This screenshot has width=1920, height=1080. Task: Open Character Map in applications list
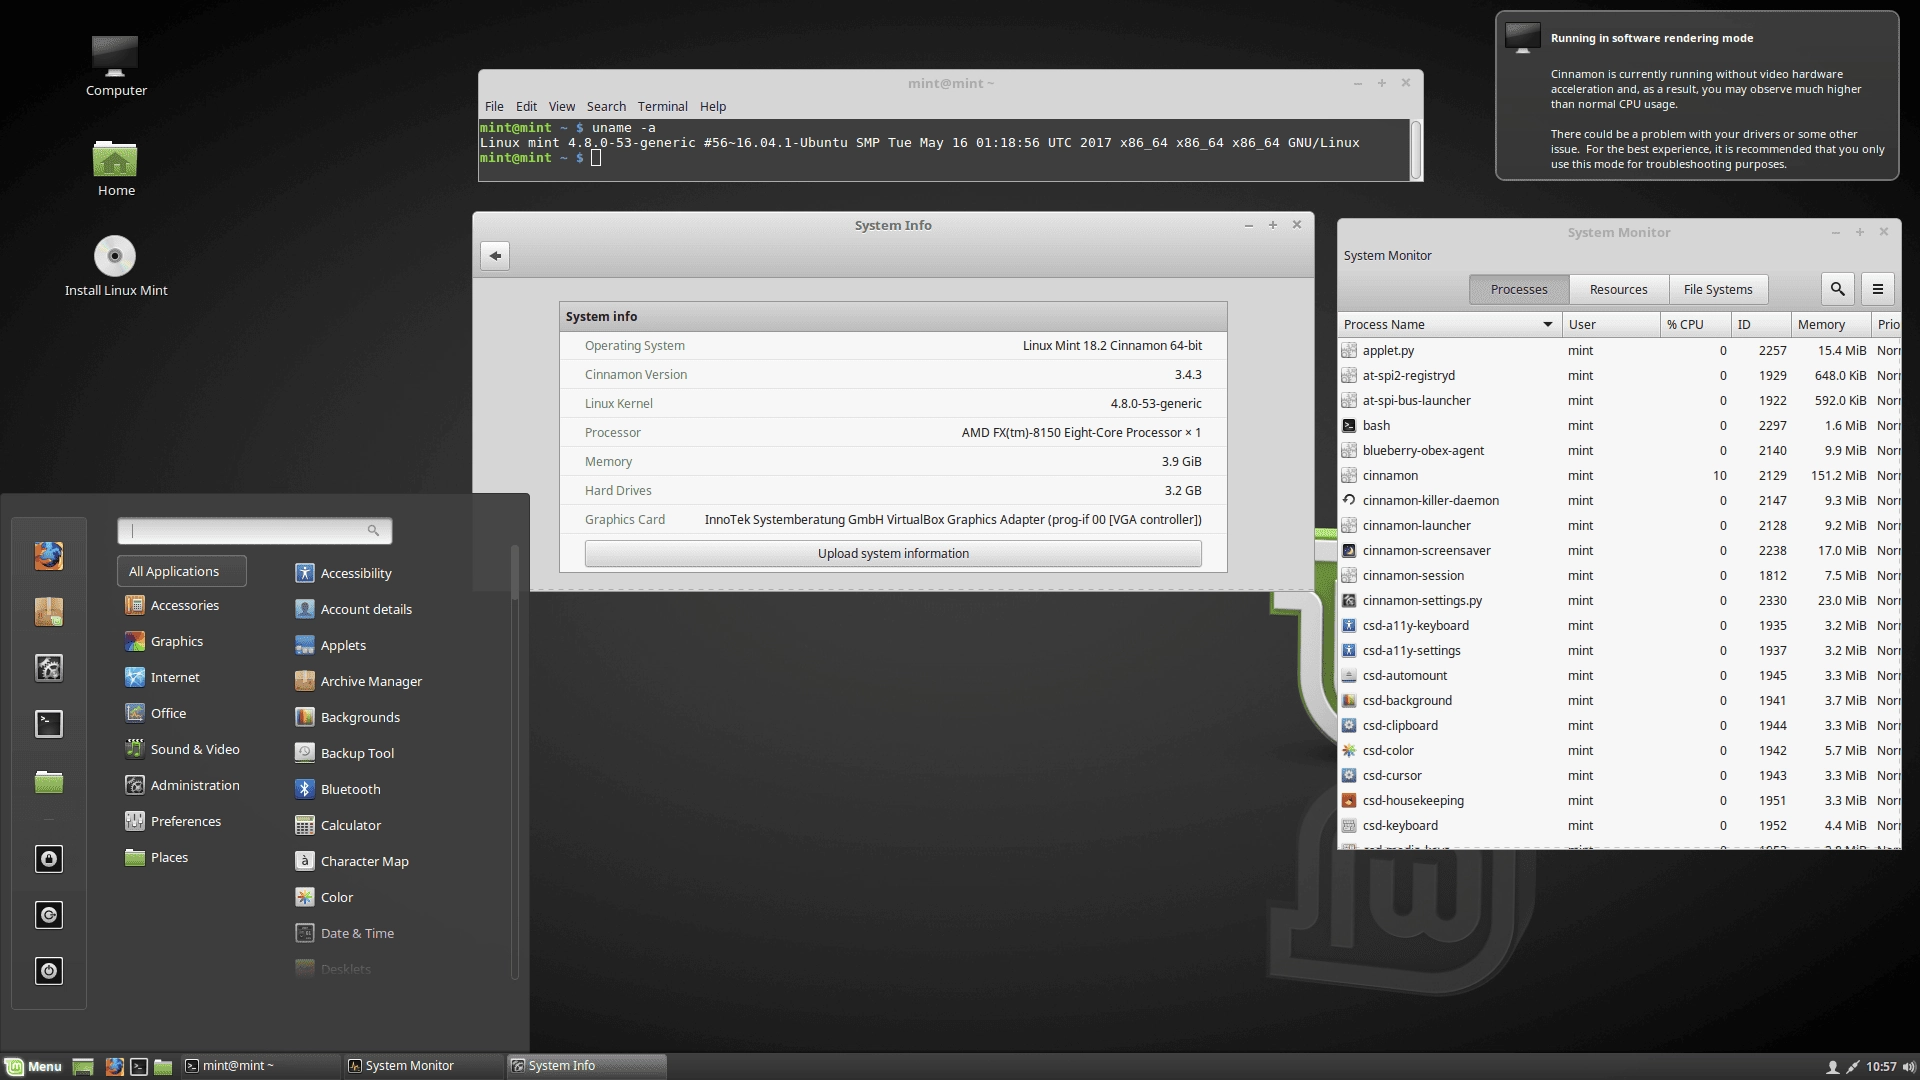pyautogui.click(x=352, y=861)
